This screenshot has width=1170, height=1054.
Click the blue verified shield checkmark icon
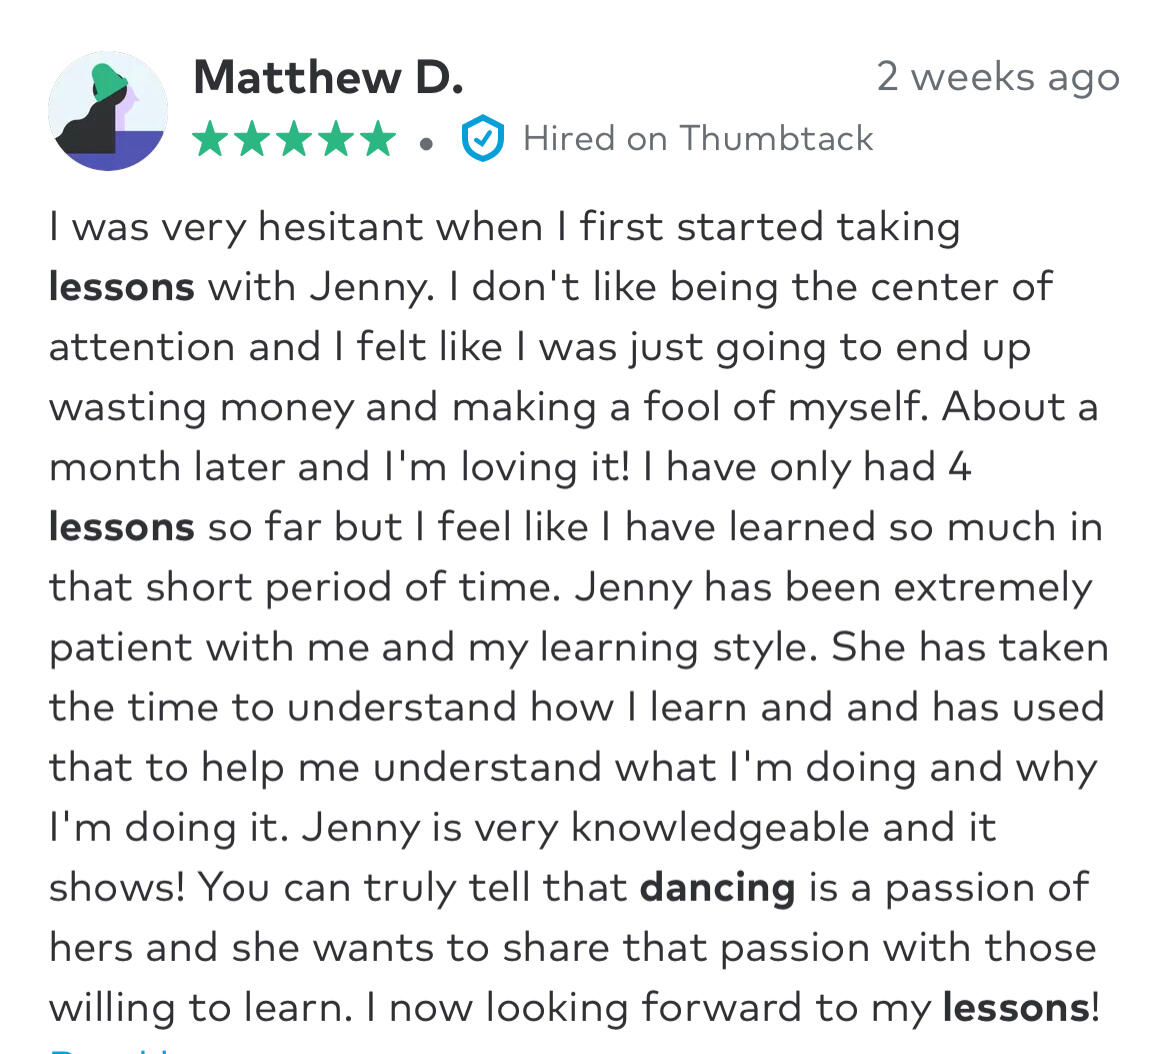(x=483, y=138)
